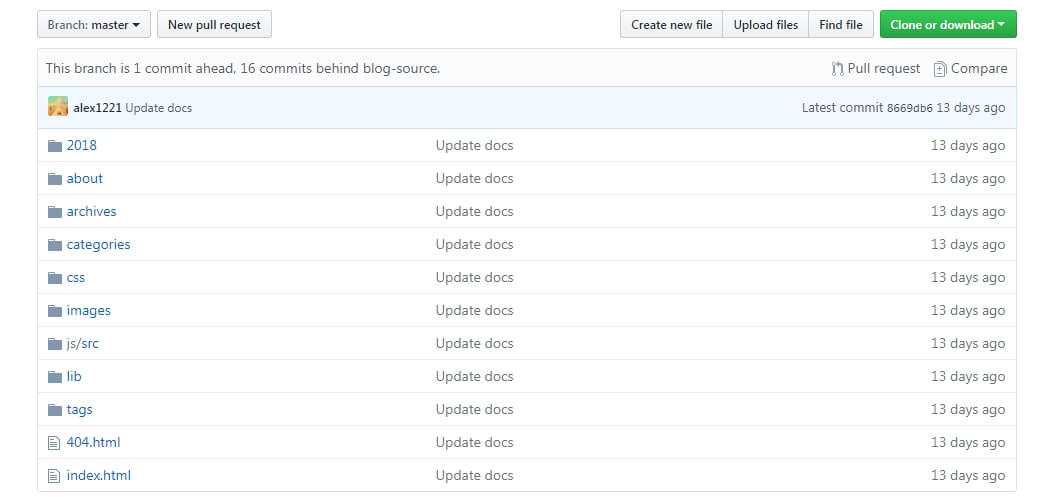The width and height of the screenshot is (1049, 497).
Task: Open the archives folder
Action: pyautogui.click(x=92, y=211)
